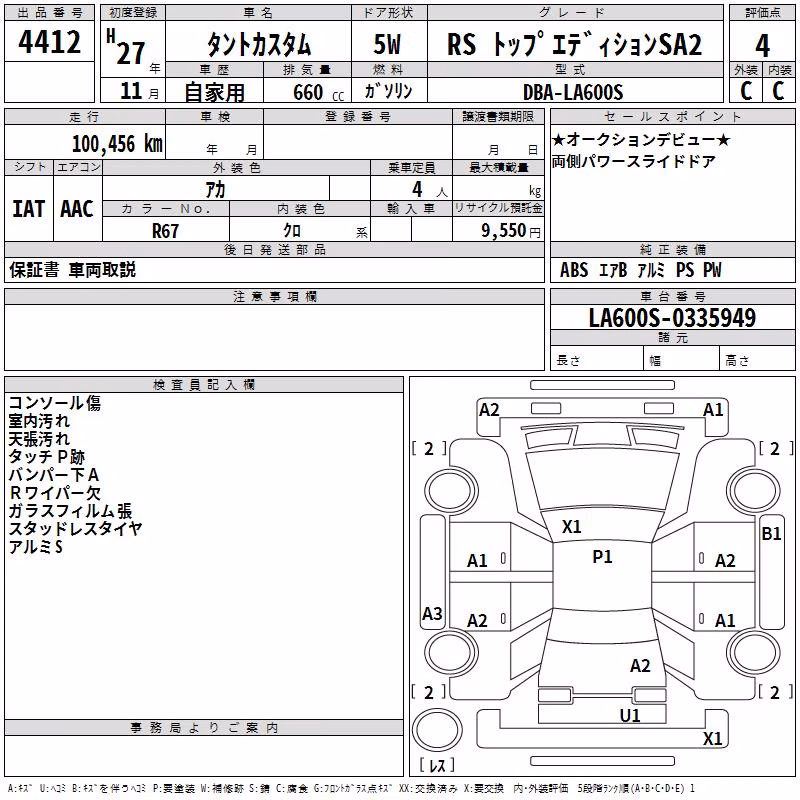Select the 事務局よりご案内 section header
Screen dimensions: 800x800
(x=204, y=728)
